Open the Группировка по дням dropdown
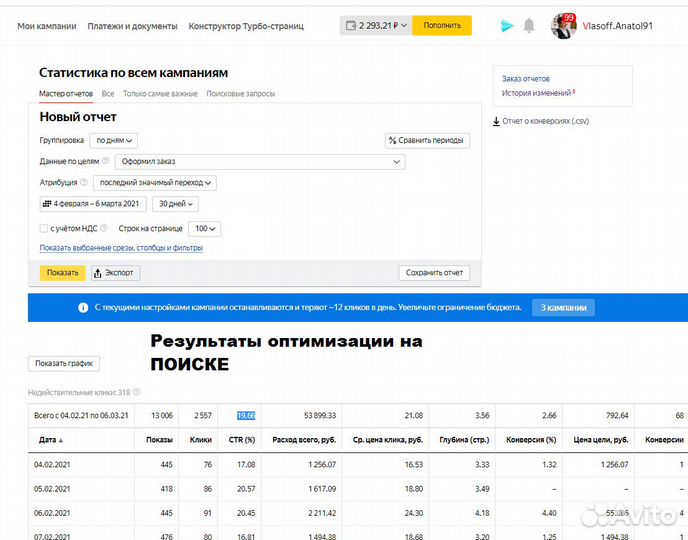Screen dimensions: 688x540 114,140
